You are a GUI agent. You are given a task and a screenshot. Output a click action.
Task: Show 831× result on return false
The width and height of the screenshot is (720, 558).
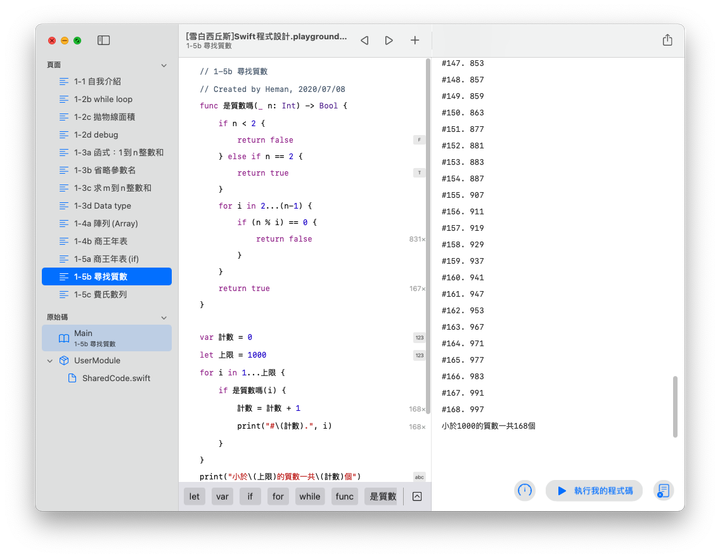417,239
